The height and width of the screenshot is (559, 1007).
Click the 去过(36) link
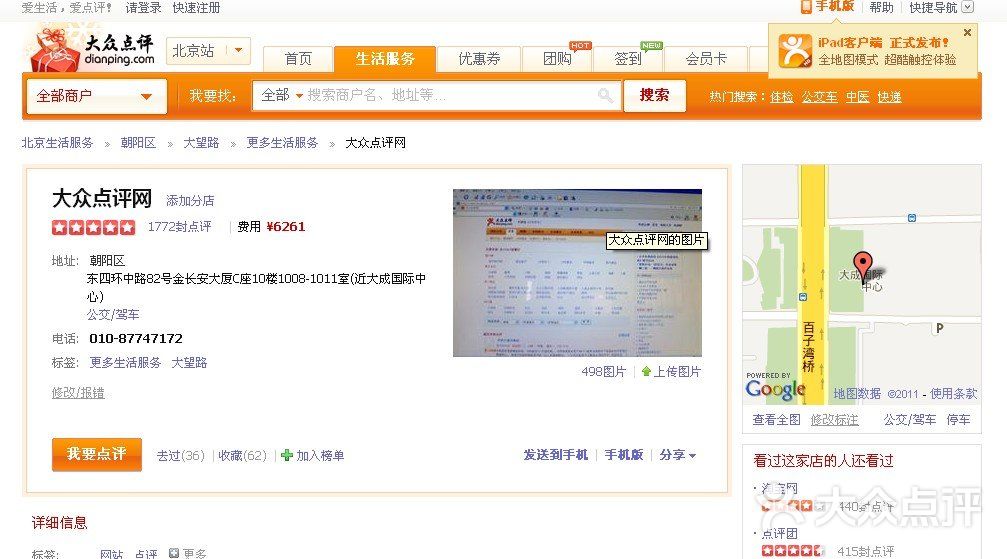point(180,456)
